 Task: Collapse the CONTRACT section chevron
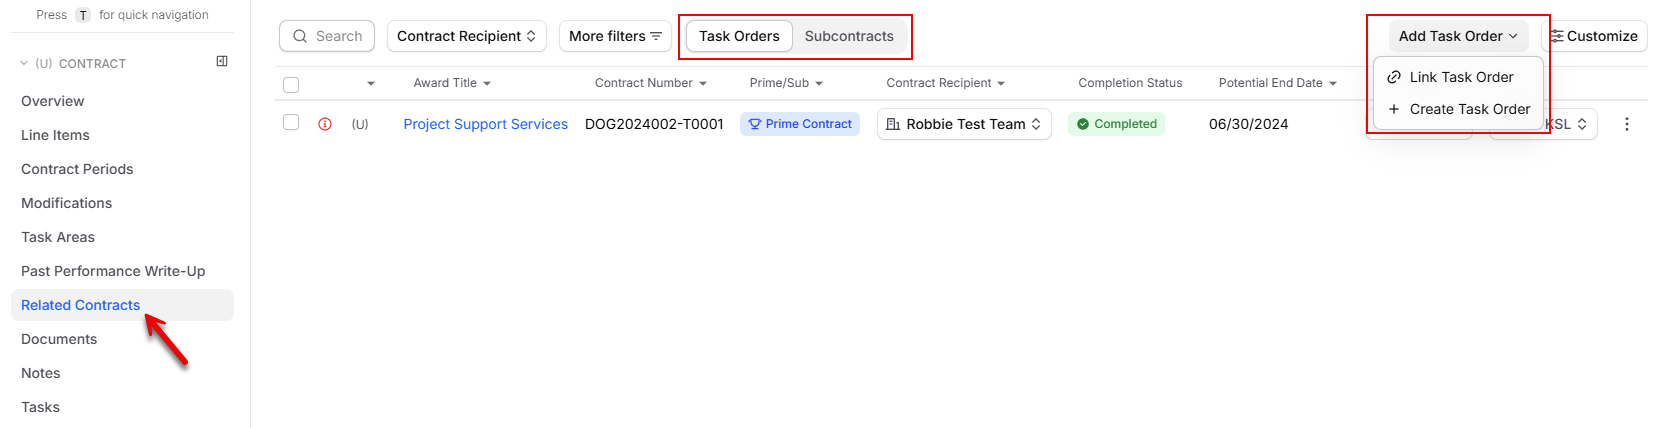pos(24,63)
